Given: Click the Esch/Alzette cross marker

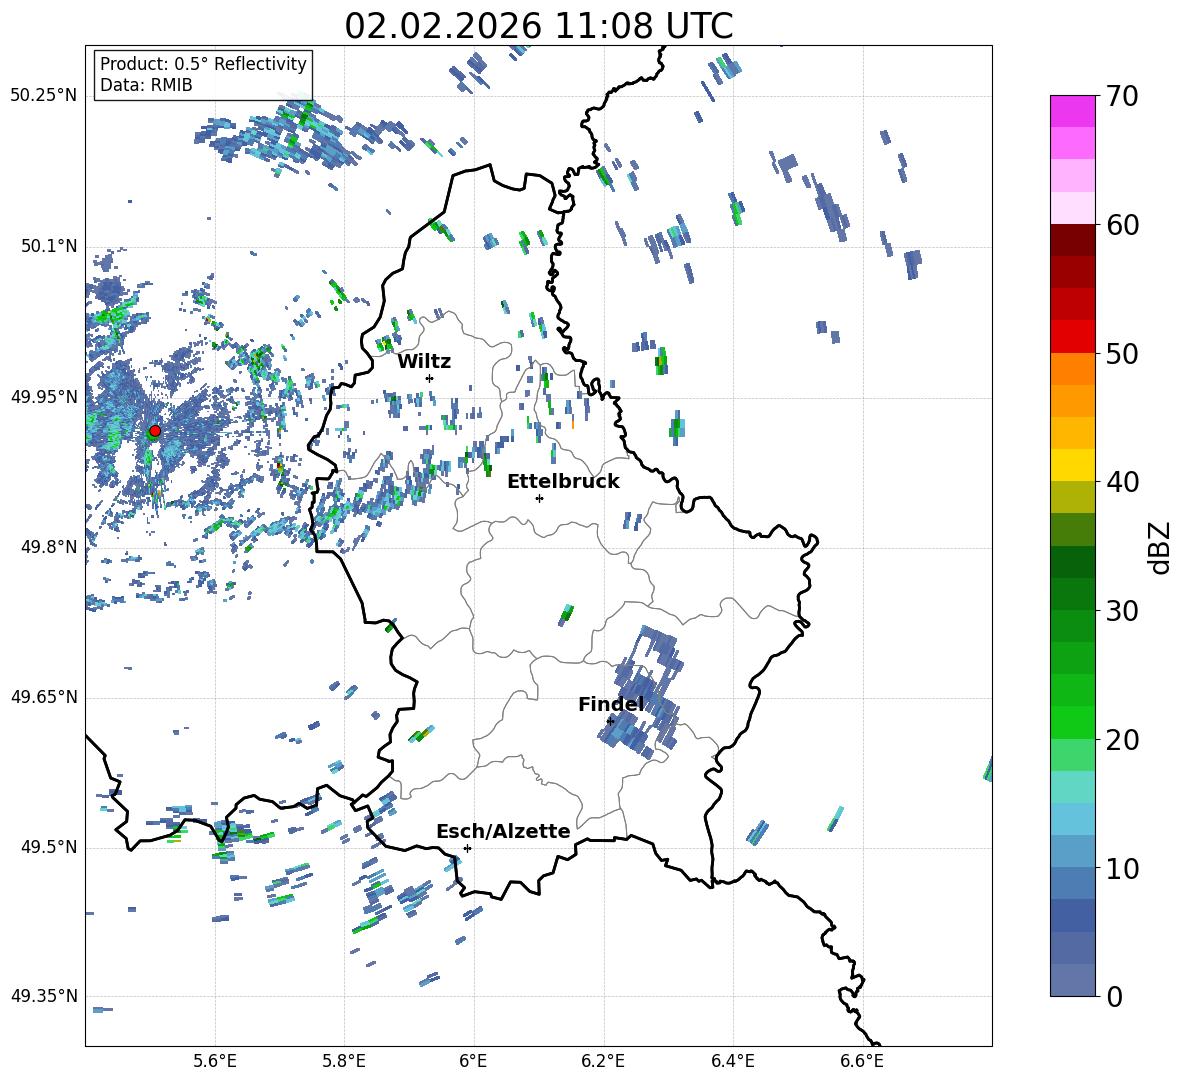Looking at the screenshot, I should coord(467,848).
